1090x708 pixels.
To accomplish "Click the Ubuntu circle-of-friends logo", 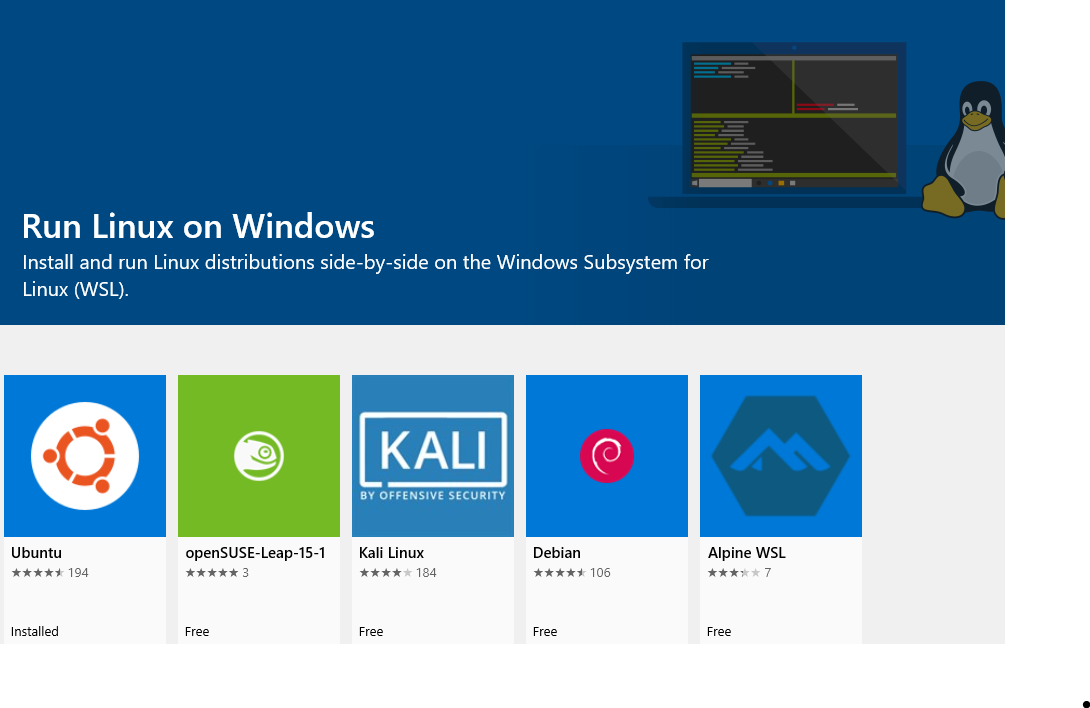I will tap(84, 455).
